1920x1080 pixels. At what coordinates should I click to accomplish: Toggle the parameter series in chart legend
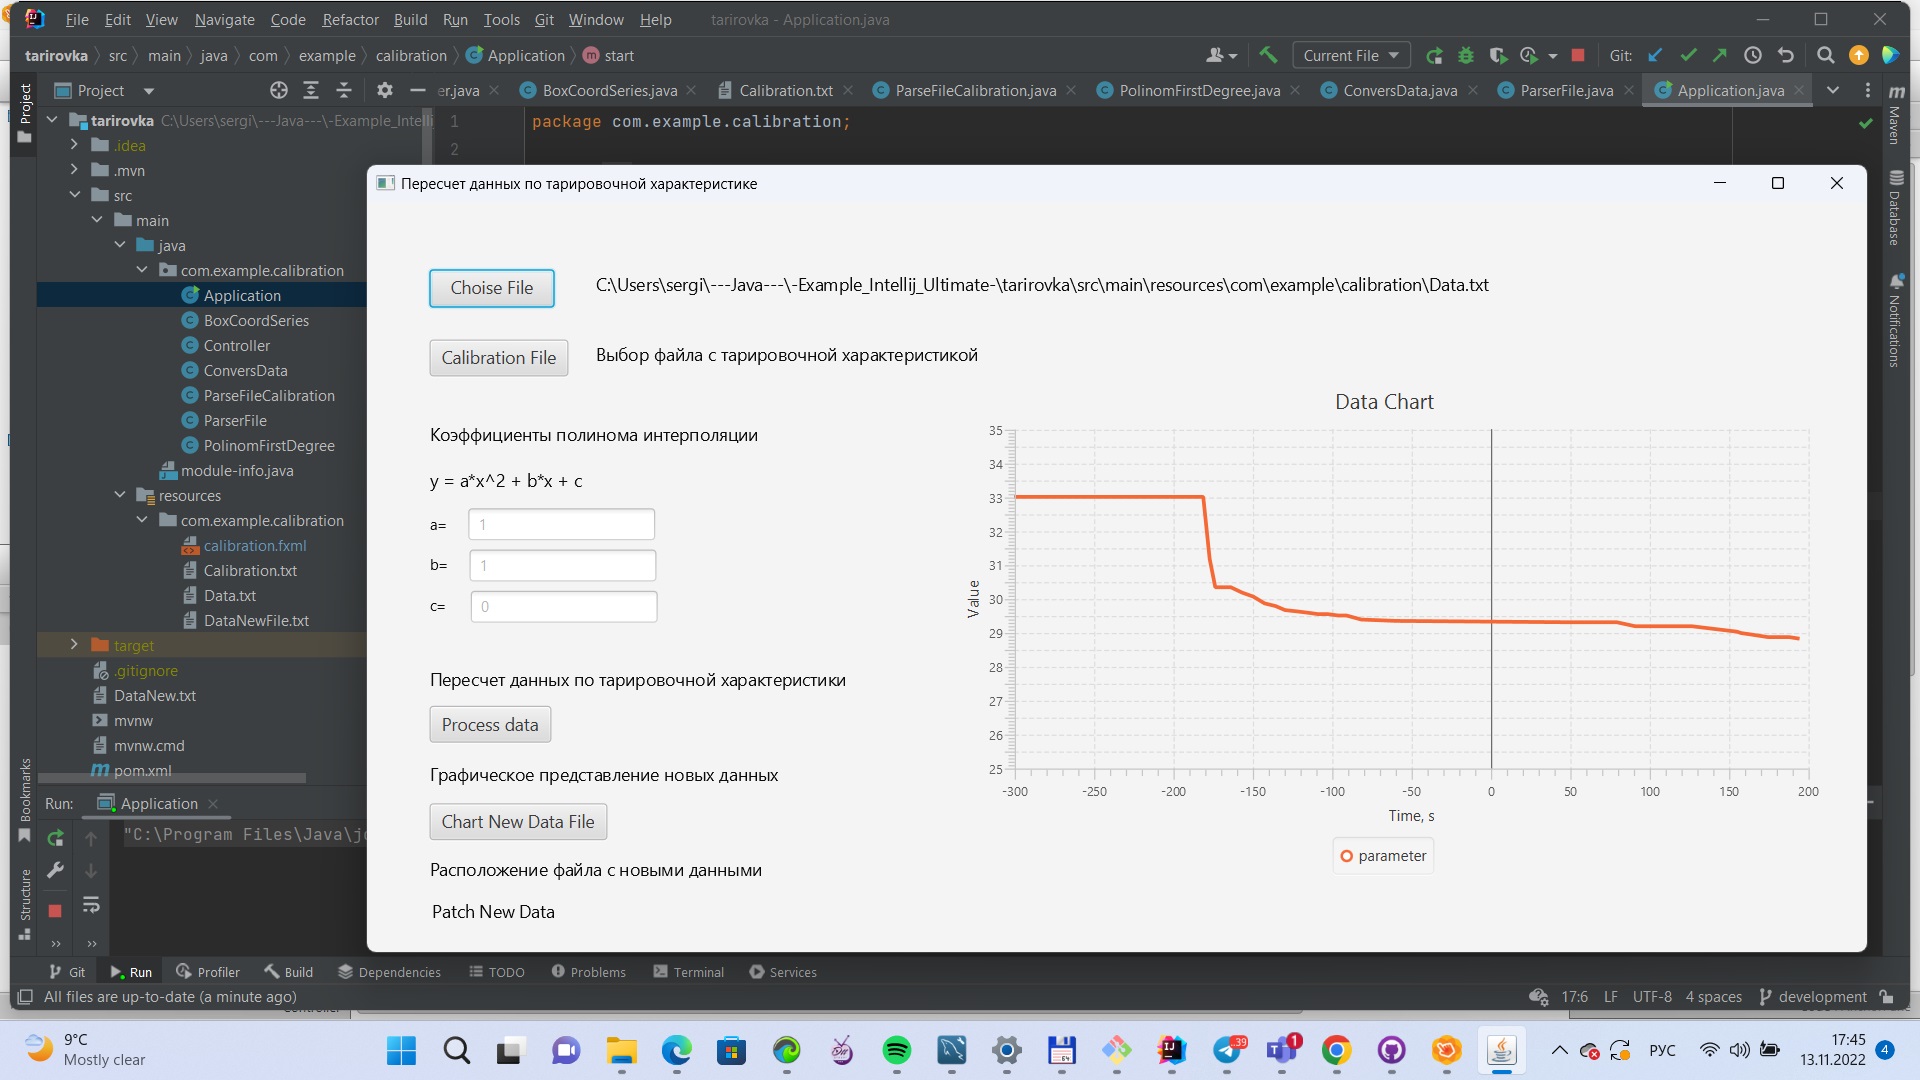(1382, 855)
